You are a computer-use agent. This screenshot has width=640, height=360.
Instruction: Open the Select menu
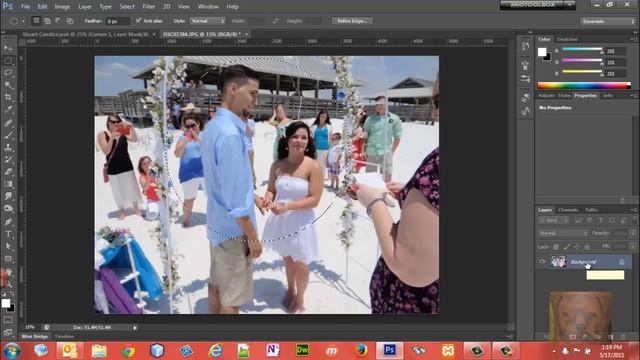point(127,7)
